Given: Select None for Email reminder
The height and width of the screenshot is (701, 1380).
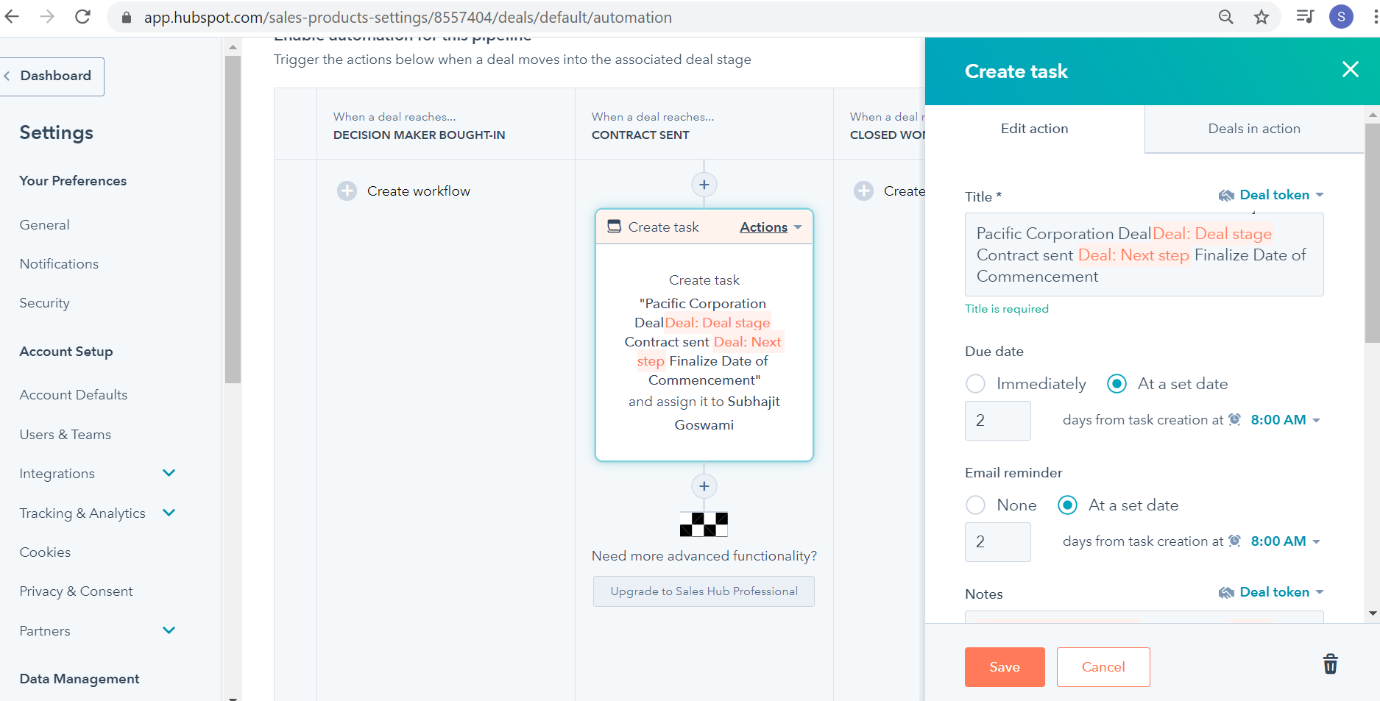Looking at the screenshot, I should point(975,505).
